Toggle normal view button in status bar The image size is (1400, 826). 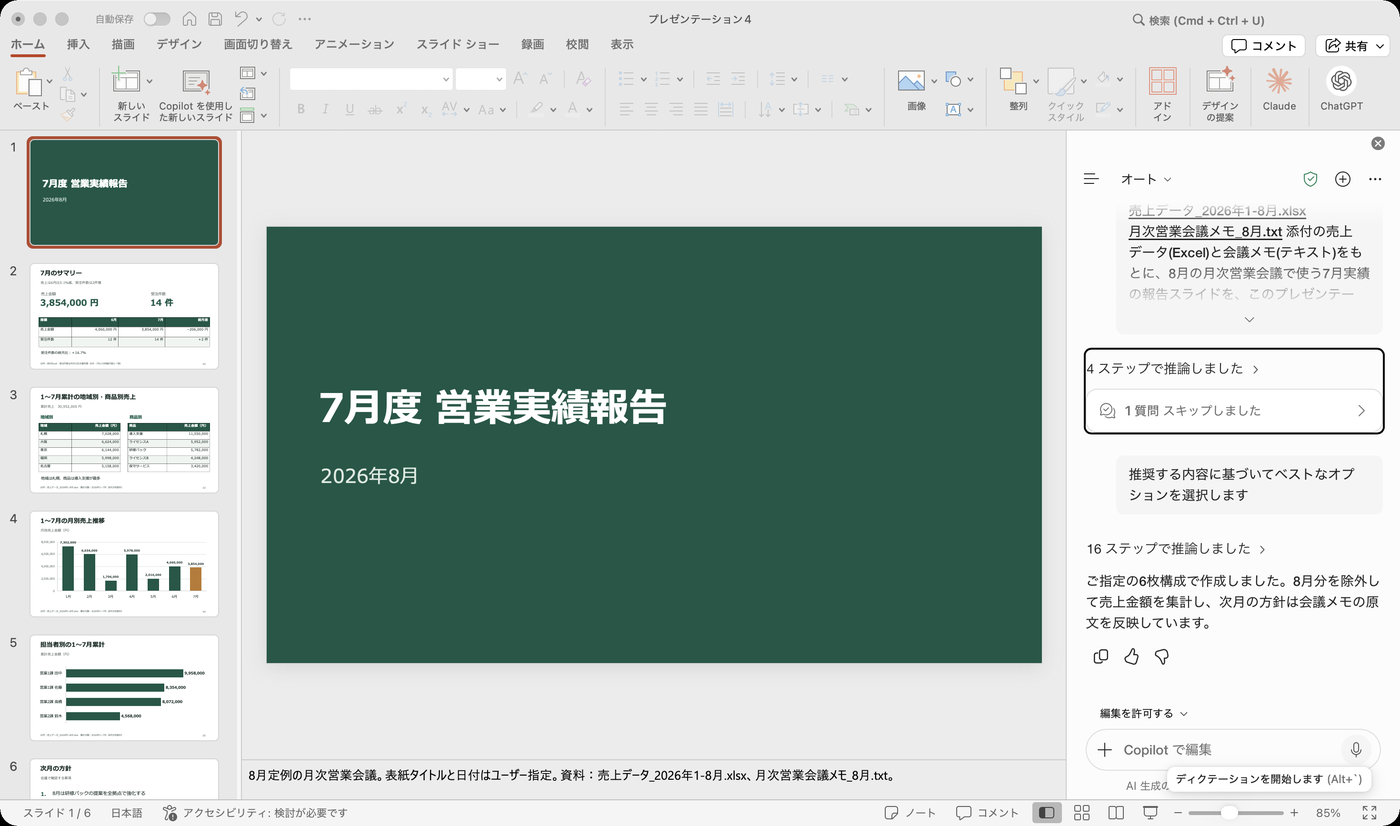(x=1046, y=813)
